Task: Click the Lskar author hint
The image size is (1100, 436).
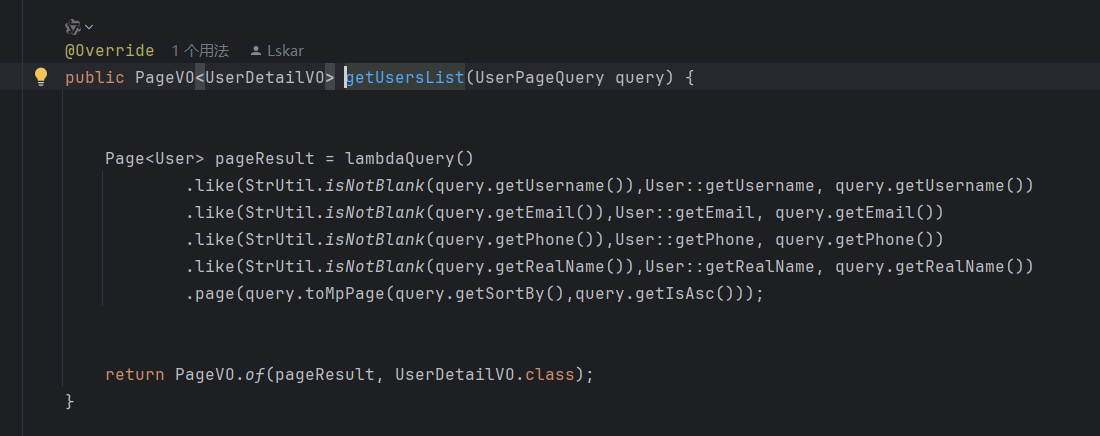Action: [277, 51]
